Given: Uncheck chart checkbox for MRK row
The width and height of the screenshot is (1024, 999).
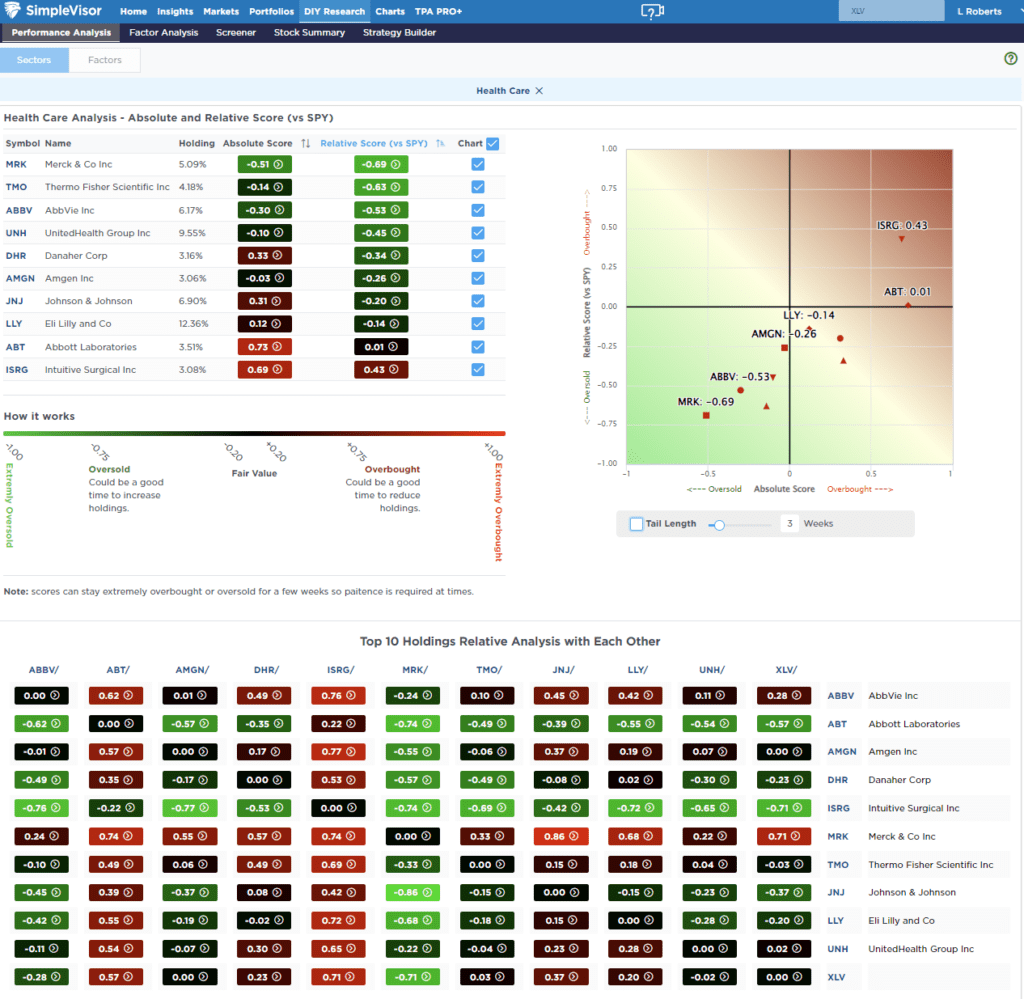Looking at the screenshot, I should pyautogui.click(x=478, y=165).
